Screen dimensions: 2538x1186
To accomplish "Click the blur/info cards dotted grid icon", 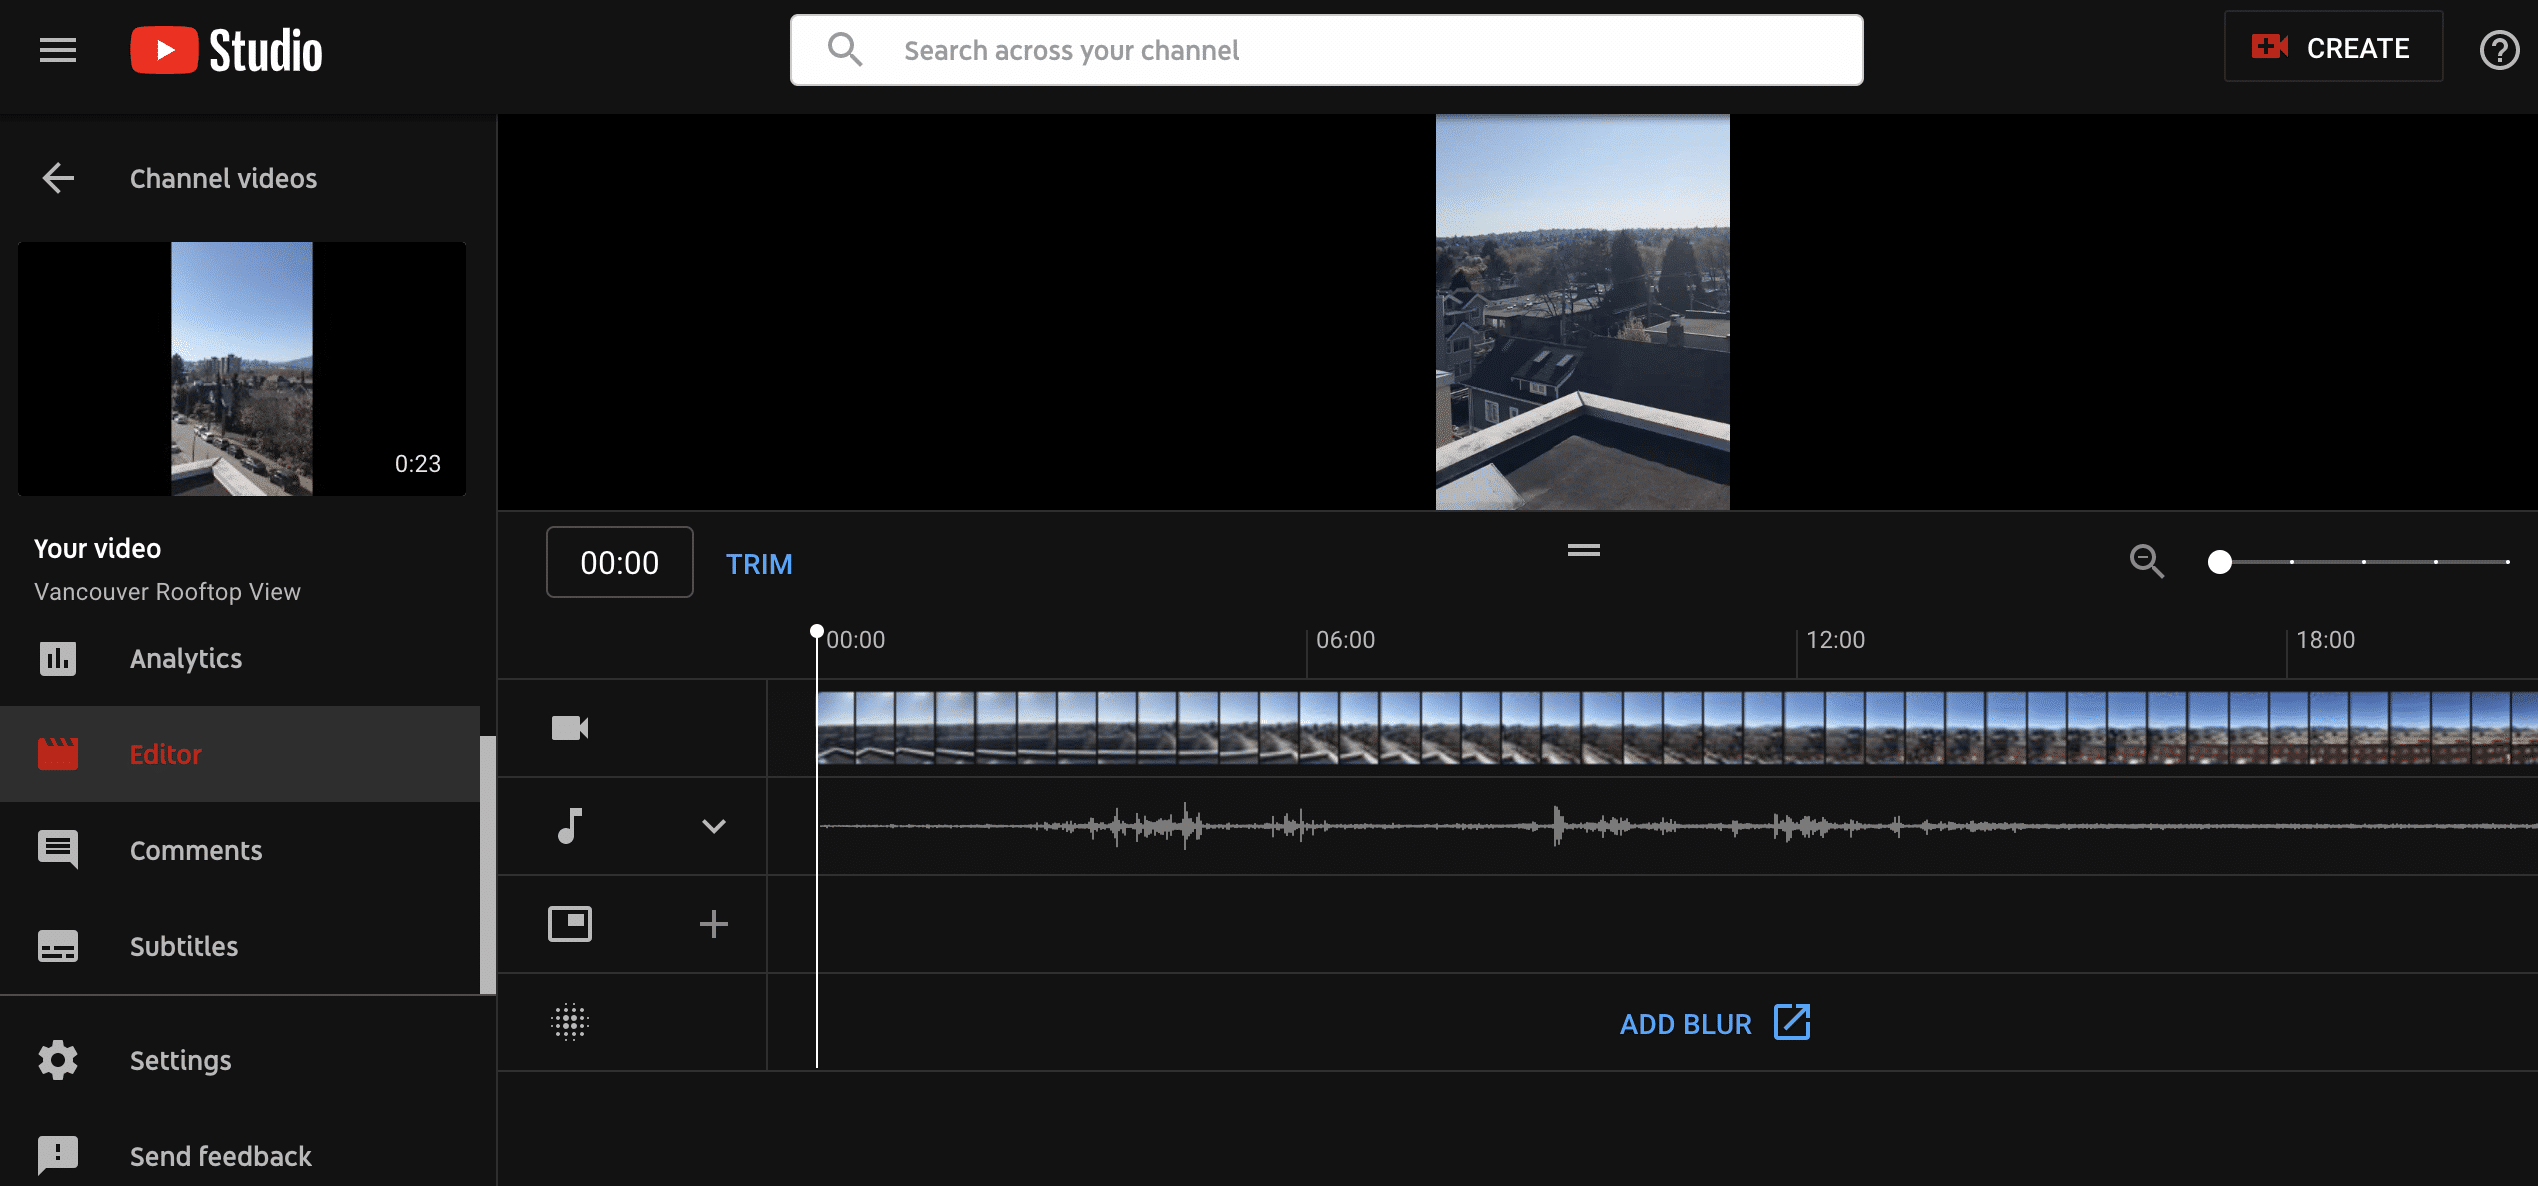I will pos(570,1021).
